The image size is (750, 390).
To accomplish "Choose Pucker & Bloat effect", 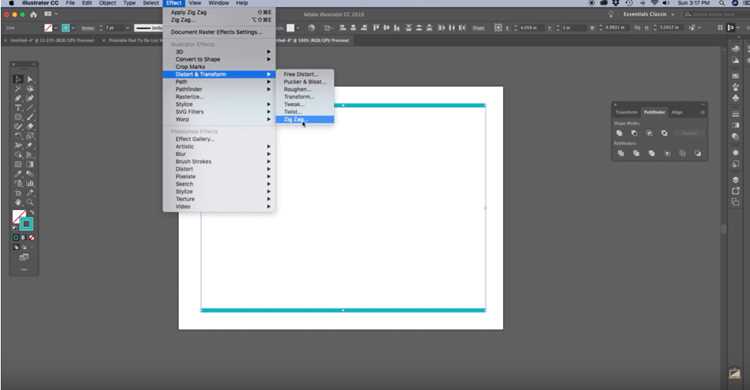I will pos(305,82).
